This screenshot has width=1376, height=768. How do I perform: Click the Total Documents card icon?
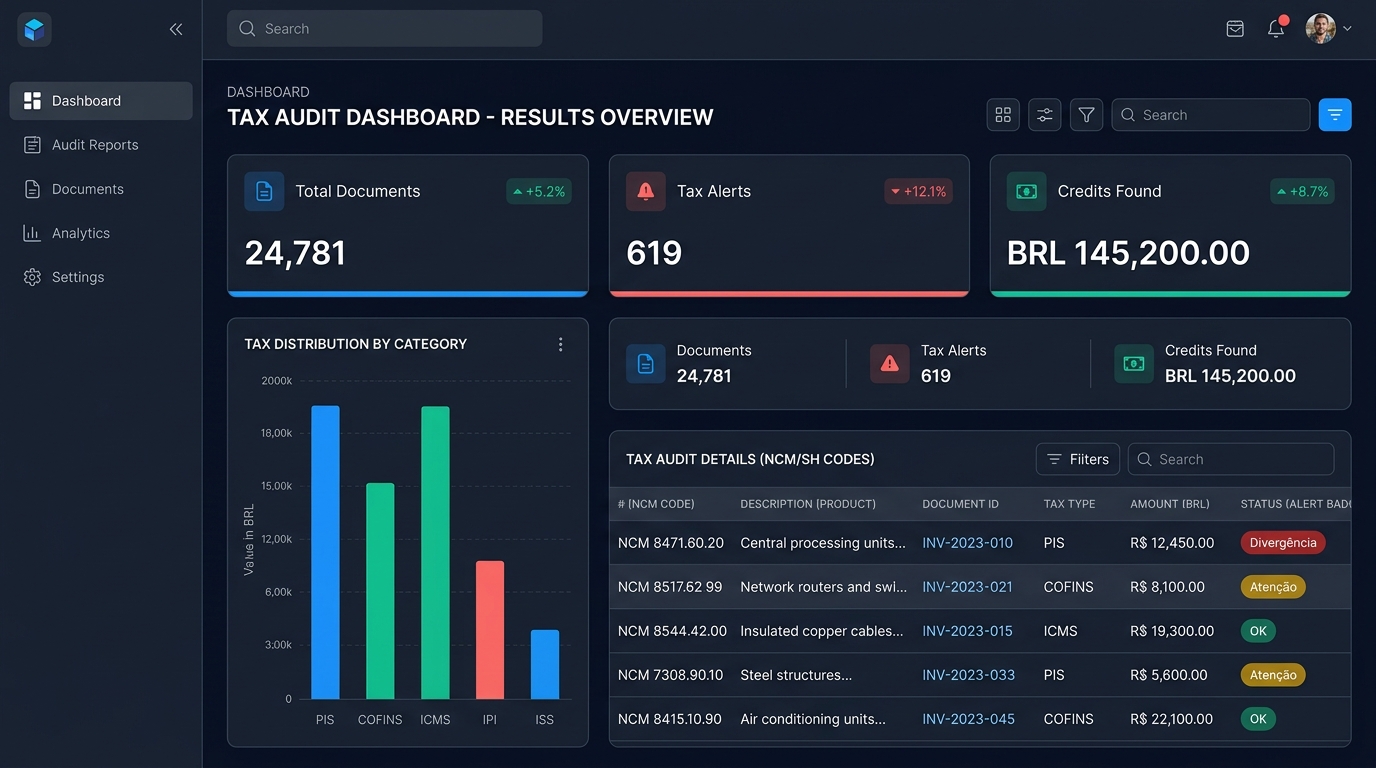tap(264, 191)
